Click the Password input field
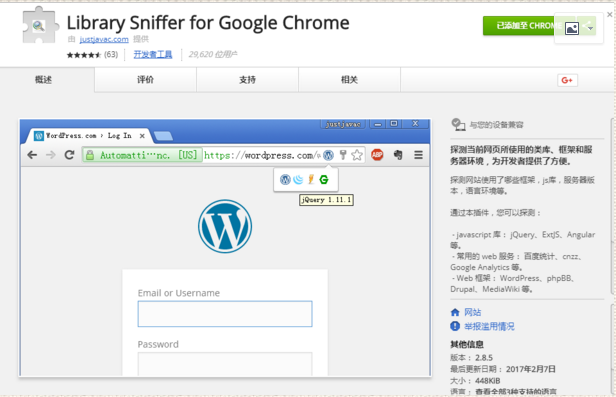 point(225,364)
